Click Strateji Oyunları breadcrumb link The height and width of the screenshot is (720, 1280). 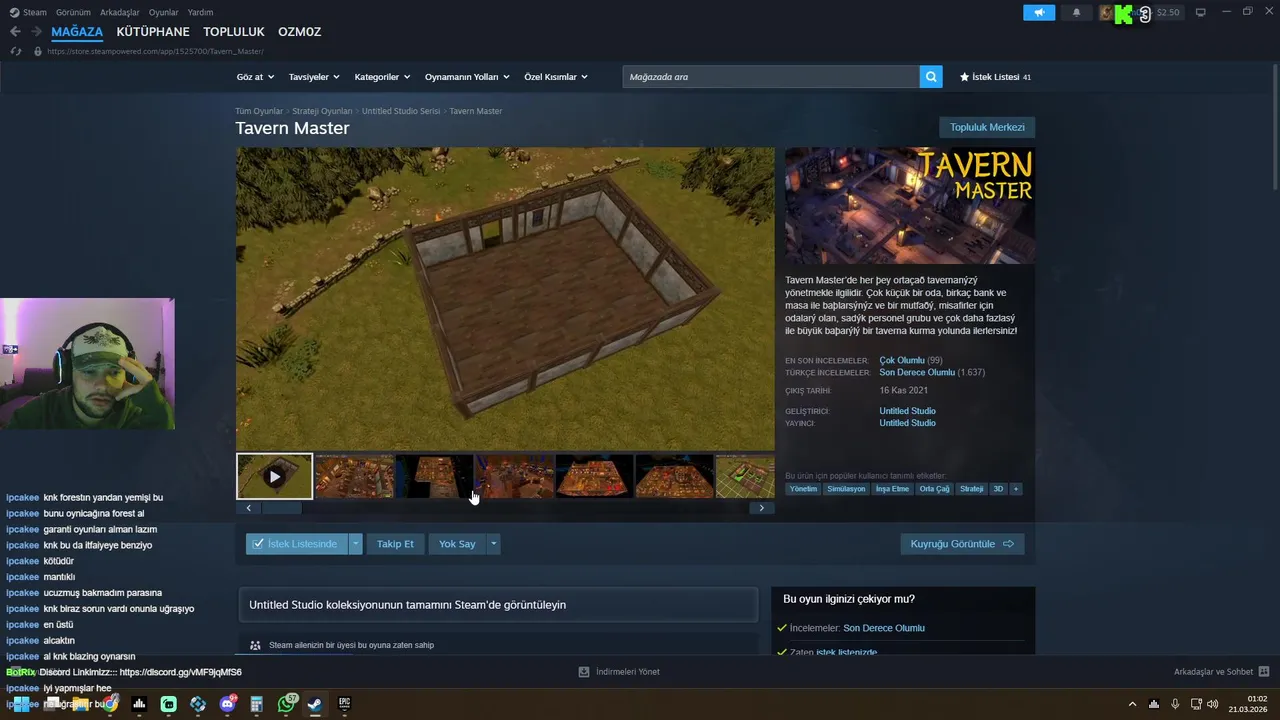pyautogui.click(x=322, y=111)
